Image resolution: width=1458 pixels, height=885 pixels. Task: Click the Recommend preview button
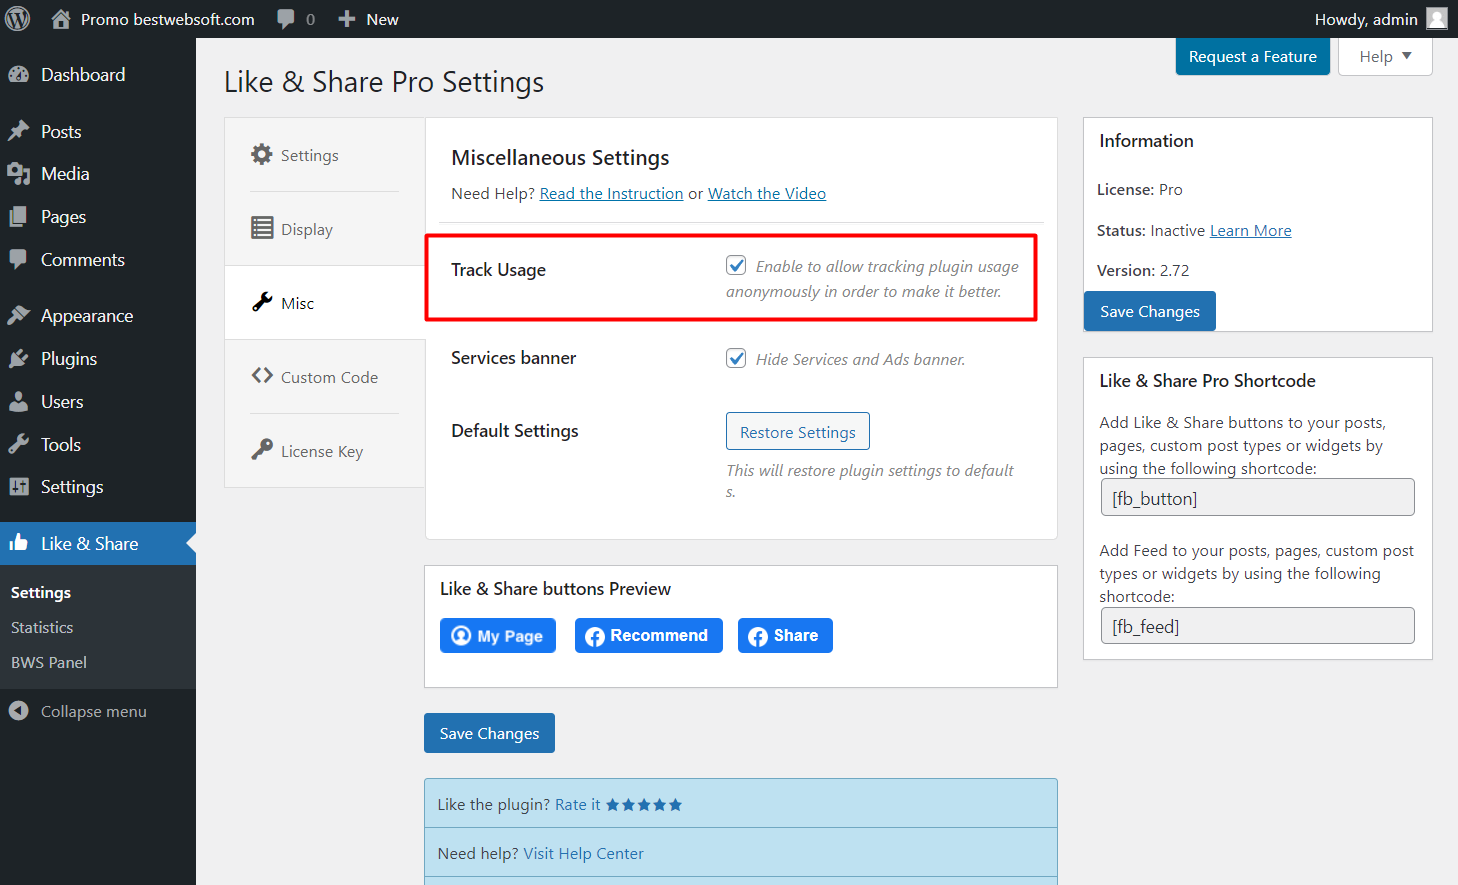pos(648,635)
